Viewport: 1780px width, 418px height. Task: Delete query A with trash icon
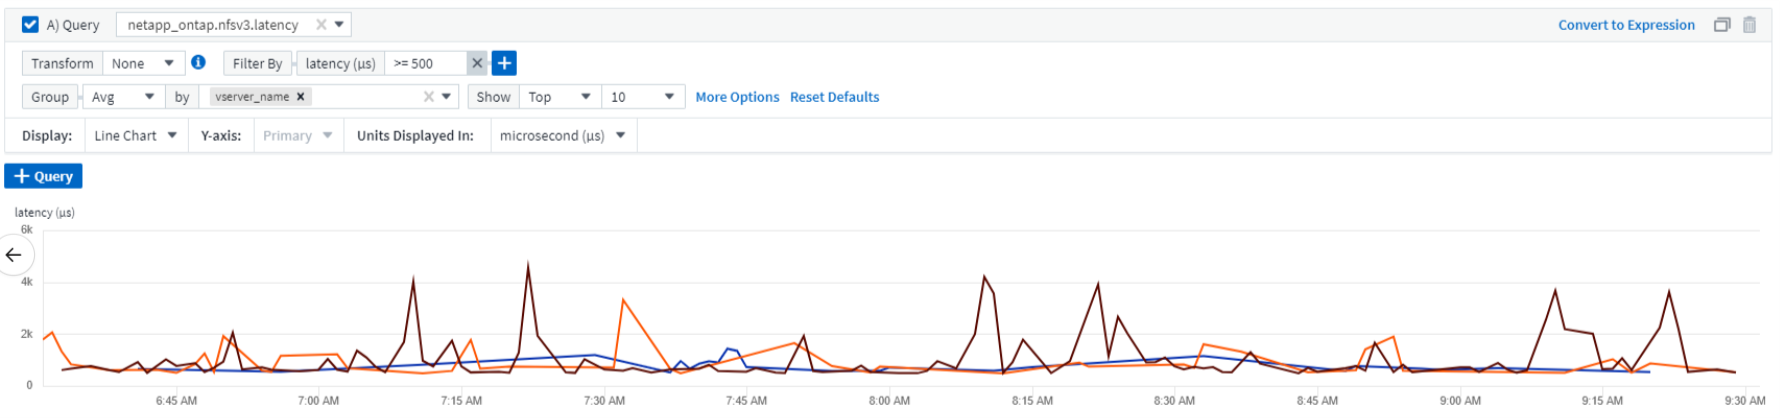[x=1749, y=25]
